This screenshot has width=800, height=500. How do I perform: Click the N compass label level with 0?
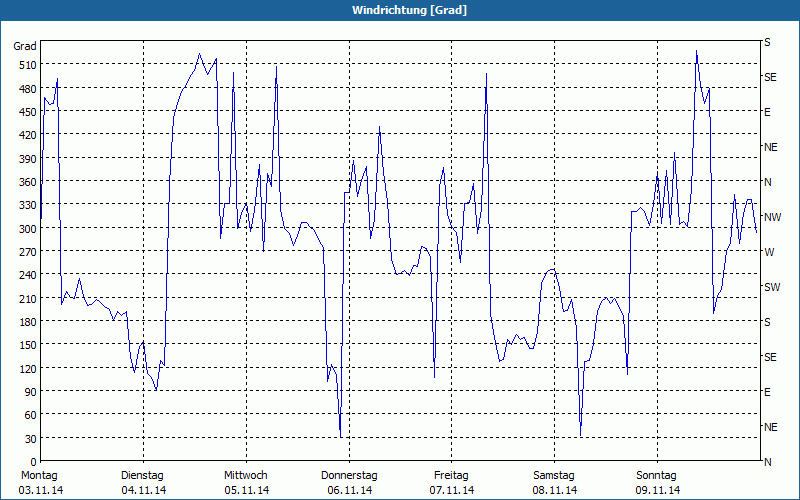[x=767, y=462]
